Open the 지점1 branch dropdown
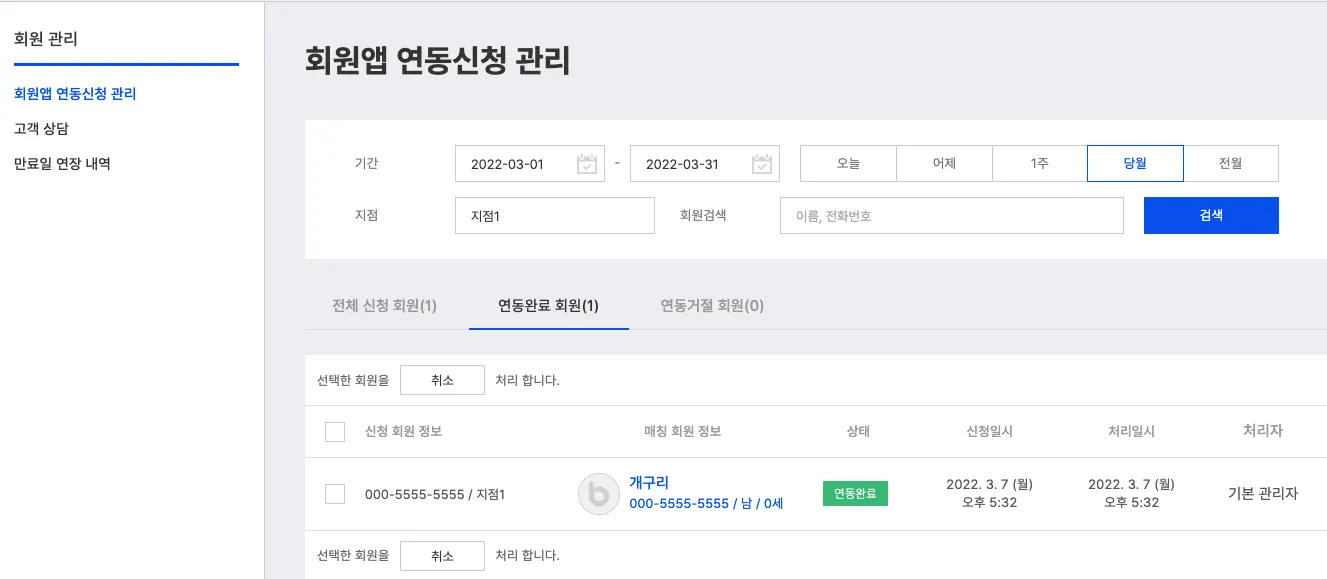Viewport: 1327px width, 579px height. coord(554,215)
